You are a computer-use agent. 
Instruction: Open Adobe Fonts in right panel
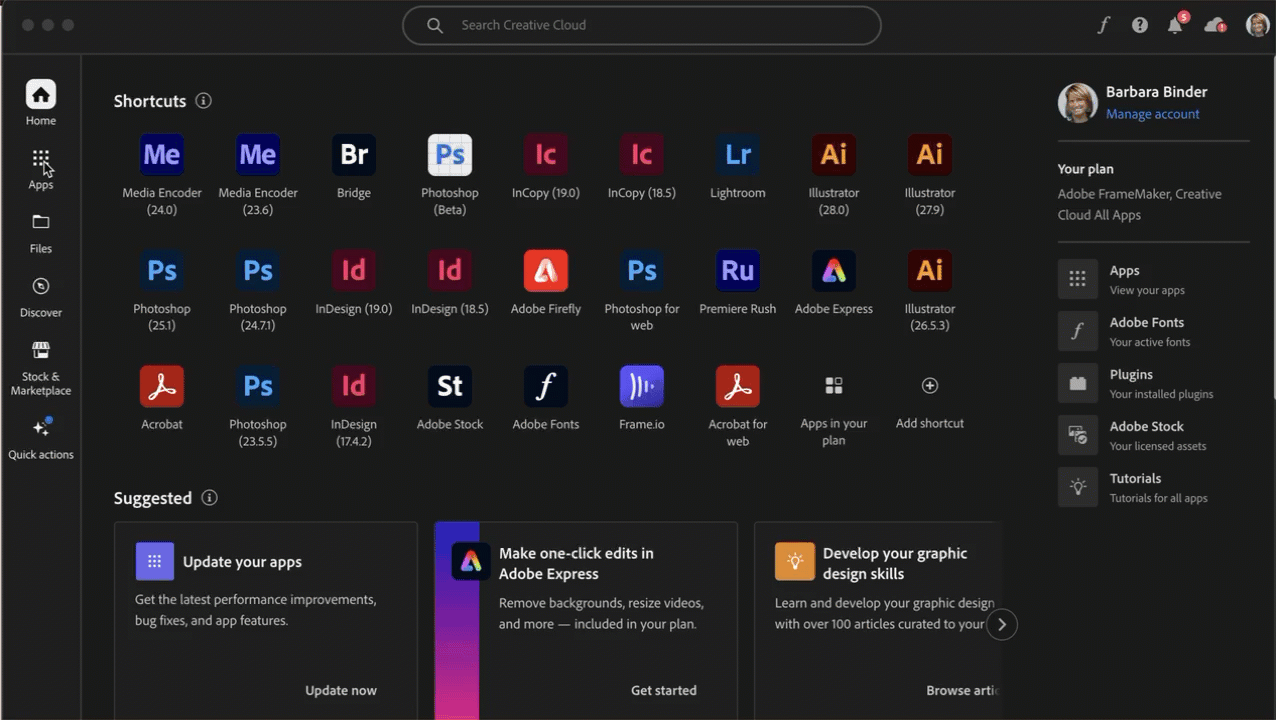(x=1153, y=331)
